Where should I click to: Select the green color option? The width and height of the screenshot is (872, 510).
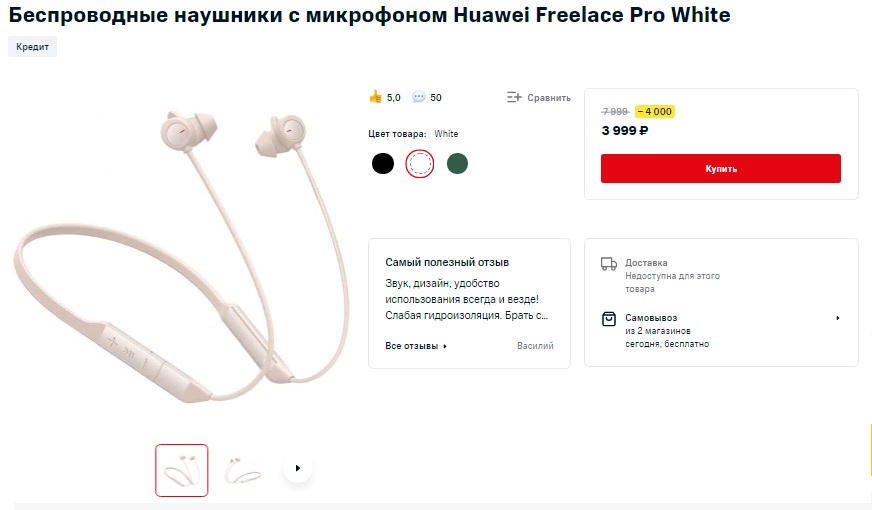(x=457, y=164)
